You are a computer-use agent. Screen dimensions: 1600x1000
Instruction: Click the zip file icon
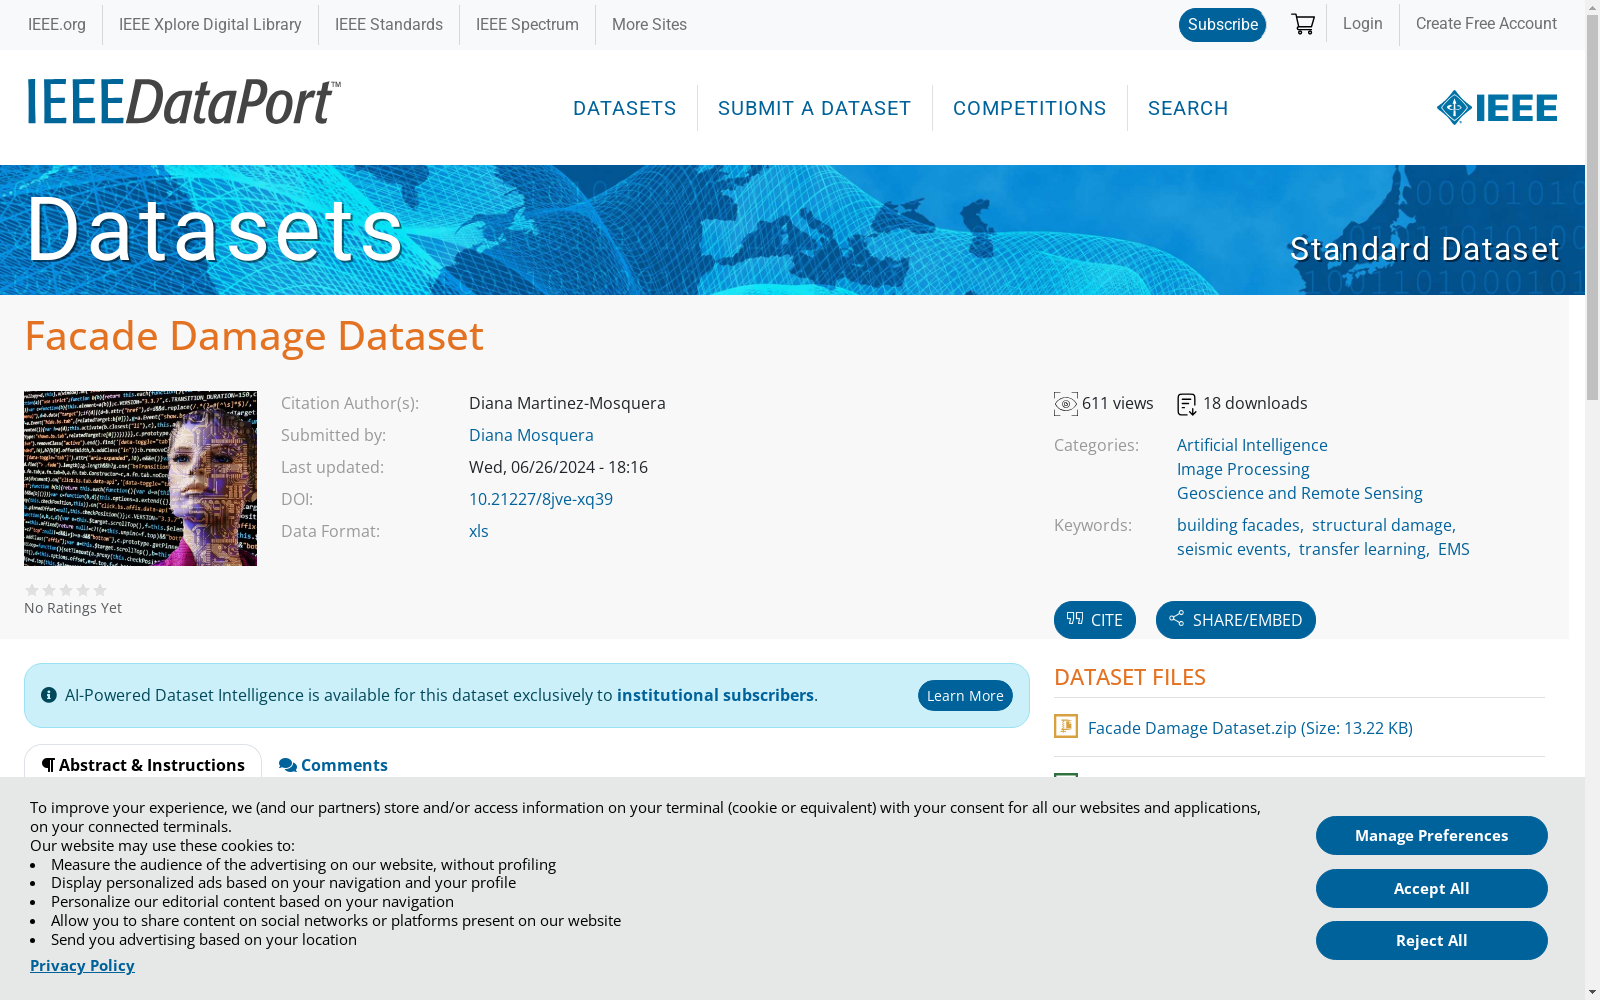click(x=1066, y=726)
